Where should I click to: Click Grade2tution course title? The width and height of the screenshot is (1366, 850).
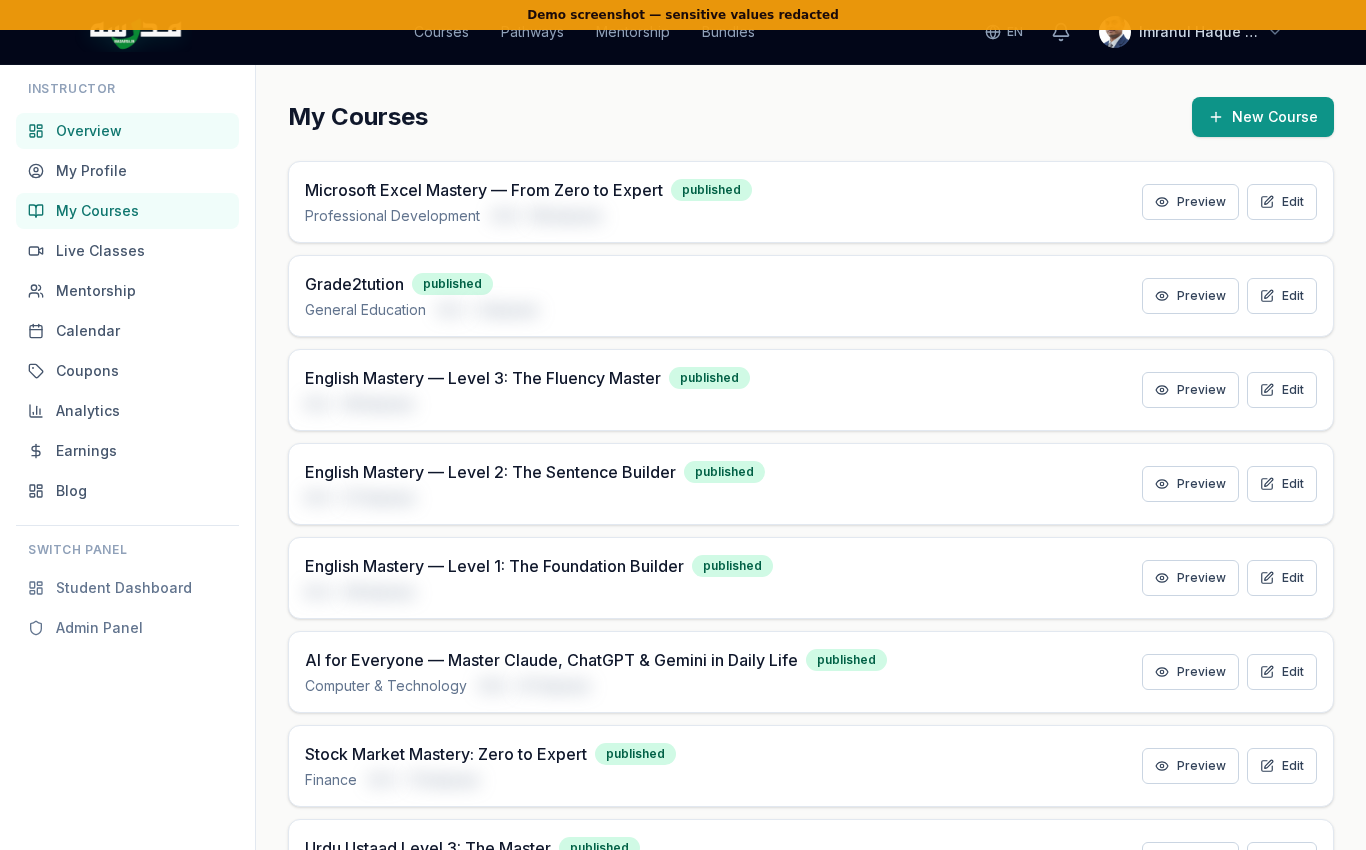coord(354,284)
